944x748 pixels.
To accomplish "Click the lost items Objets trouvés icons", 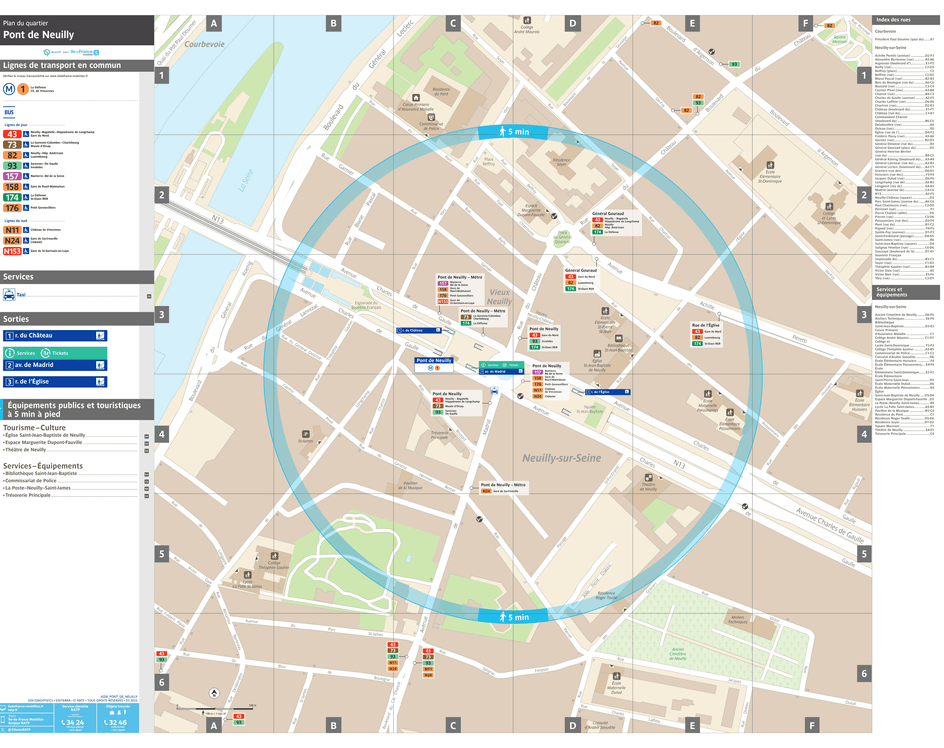I will point(118,712).
